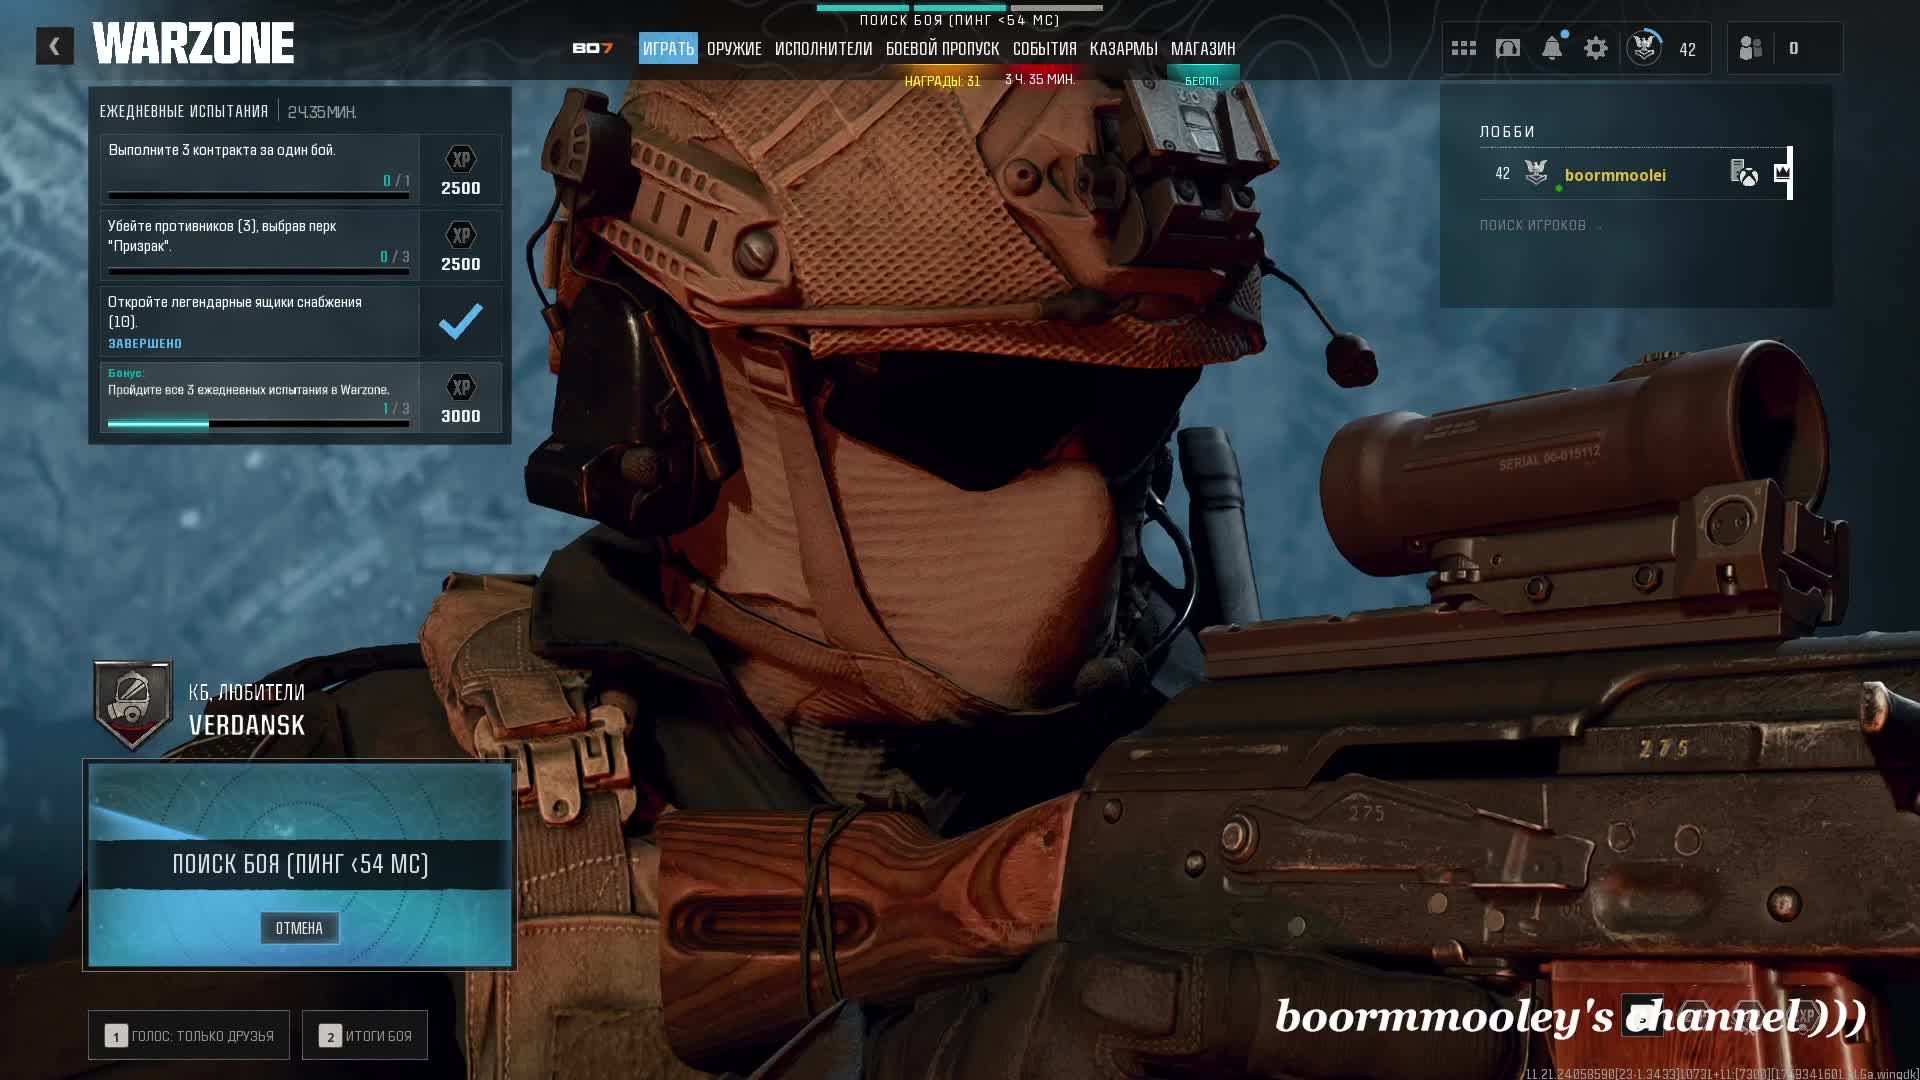Click the lobby leader crown icon

(x=1781, y=173)
